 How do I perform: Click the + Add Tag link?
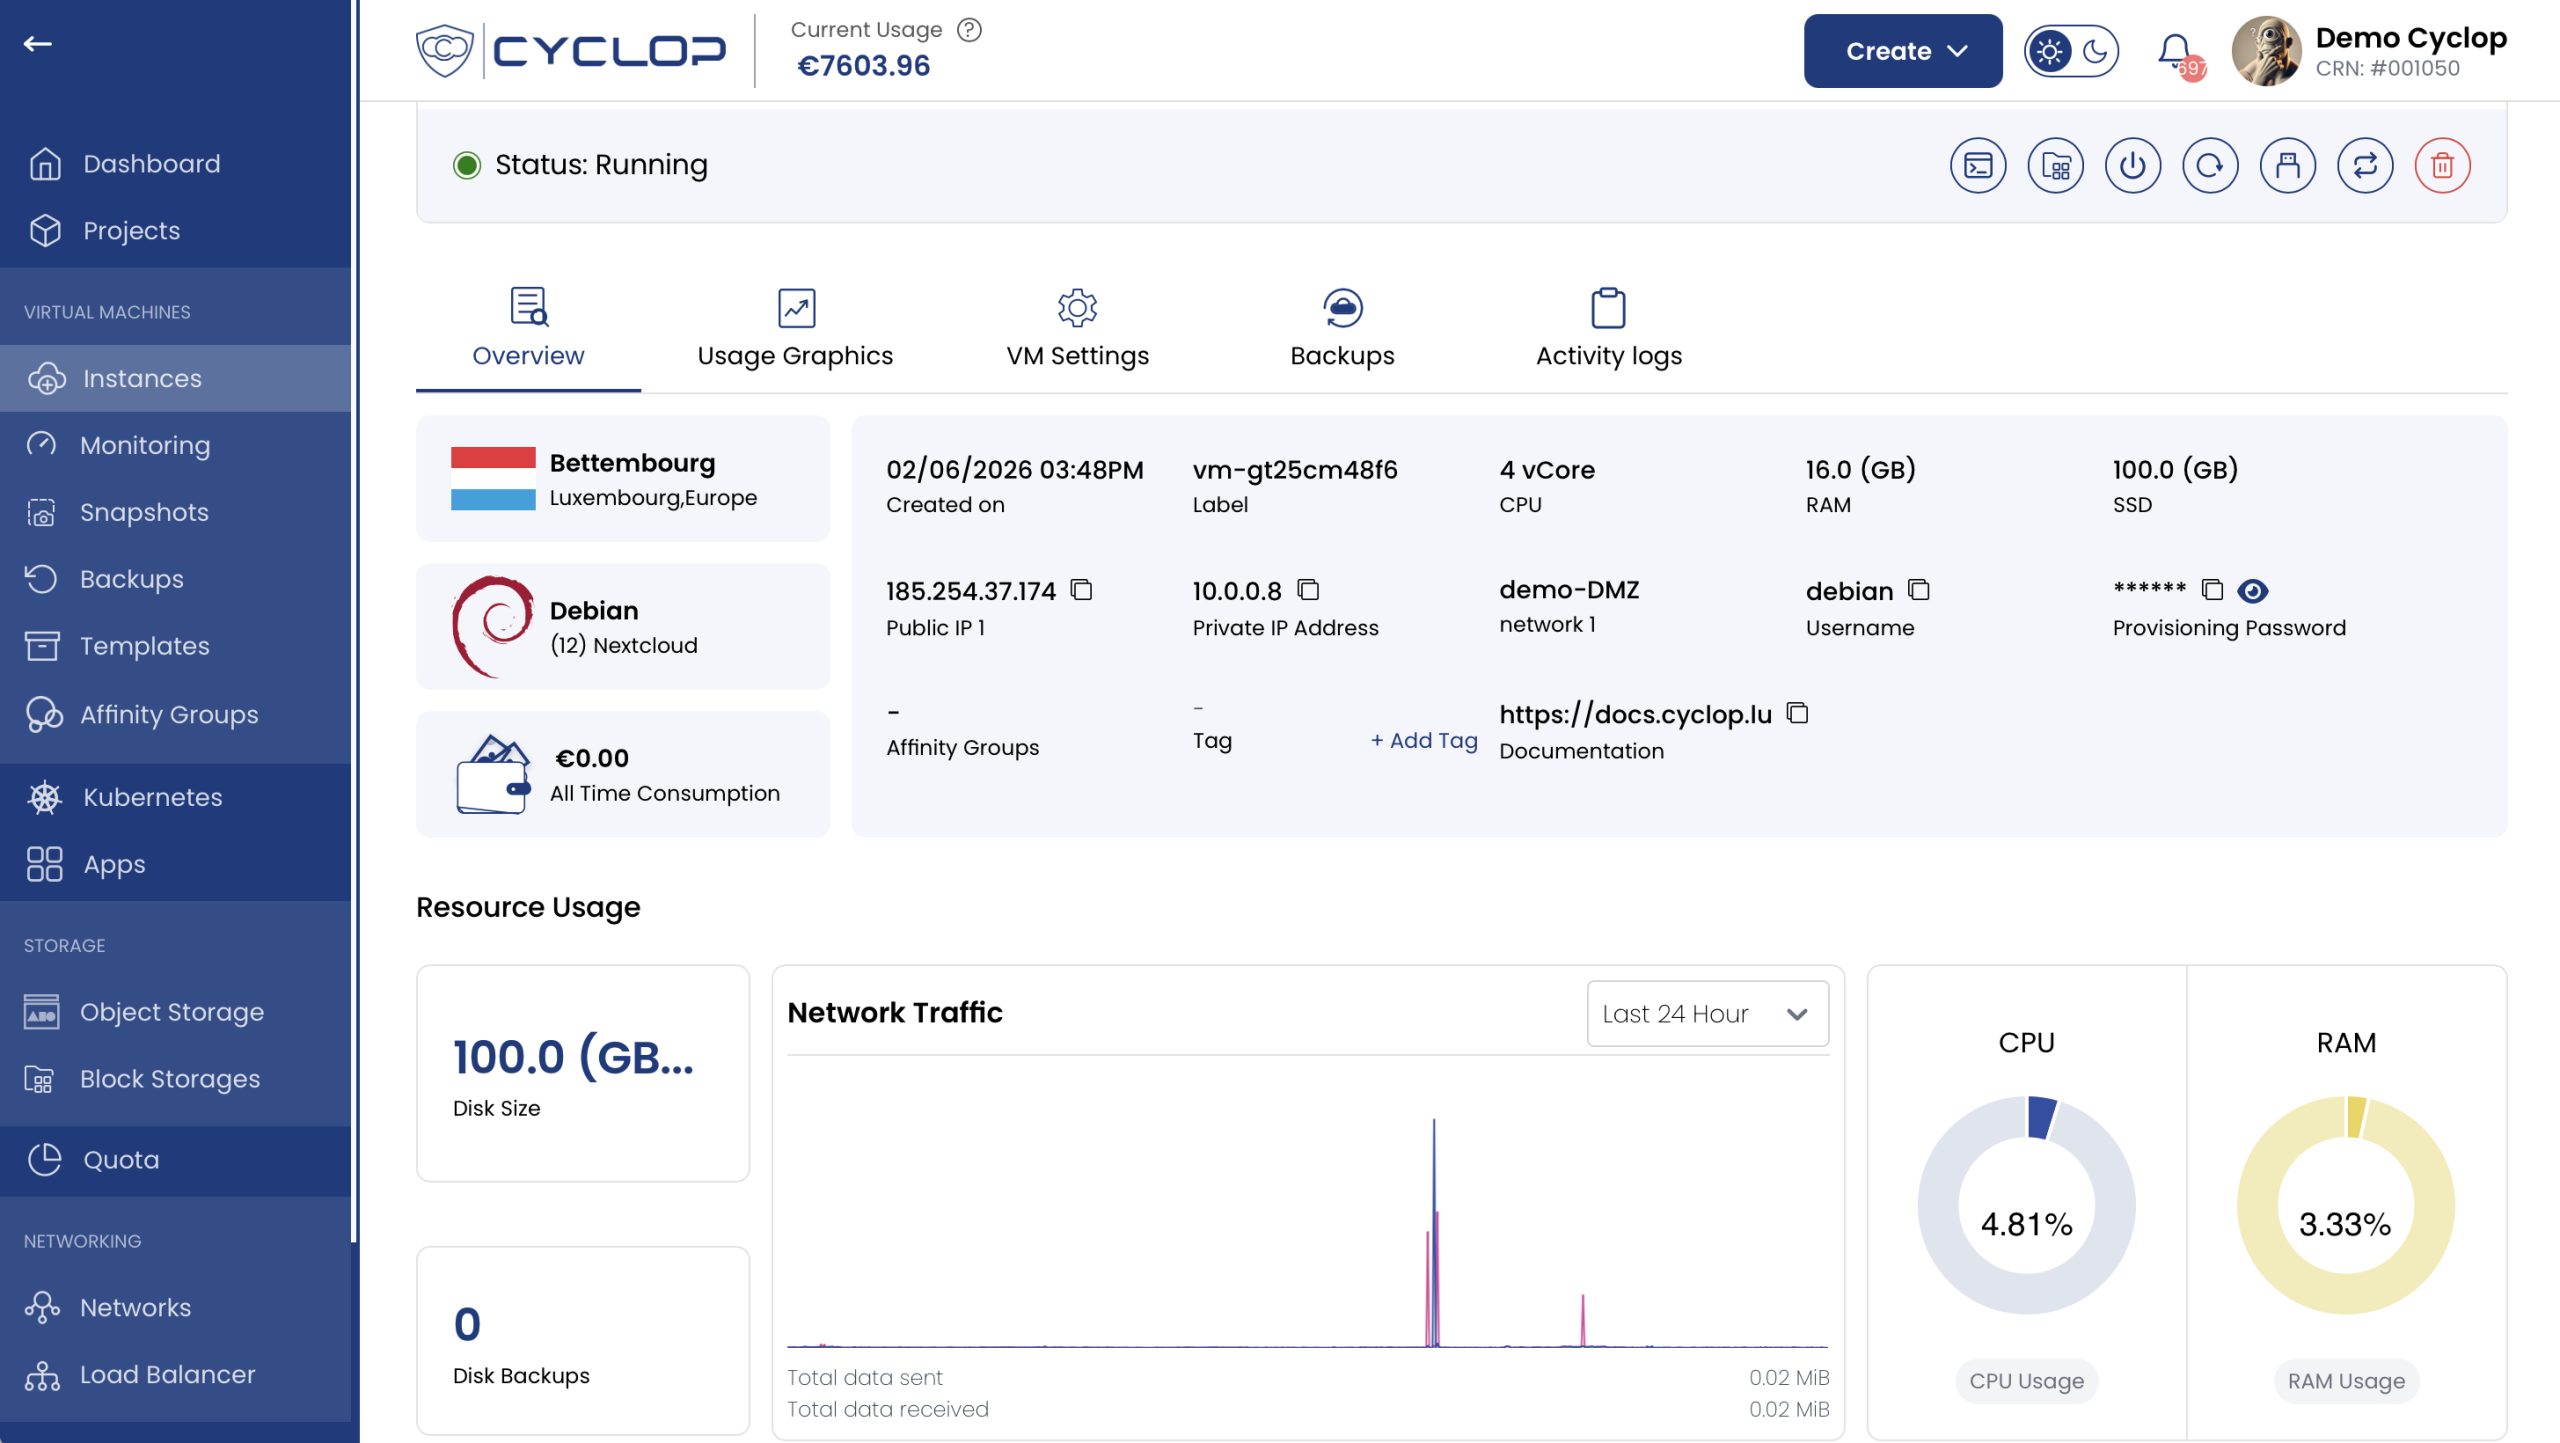(x=1423, y=740)
